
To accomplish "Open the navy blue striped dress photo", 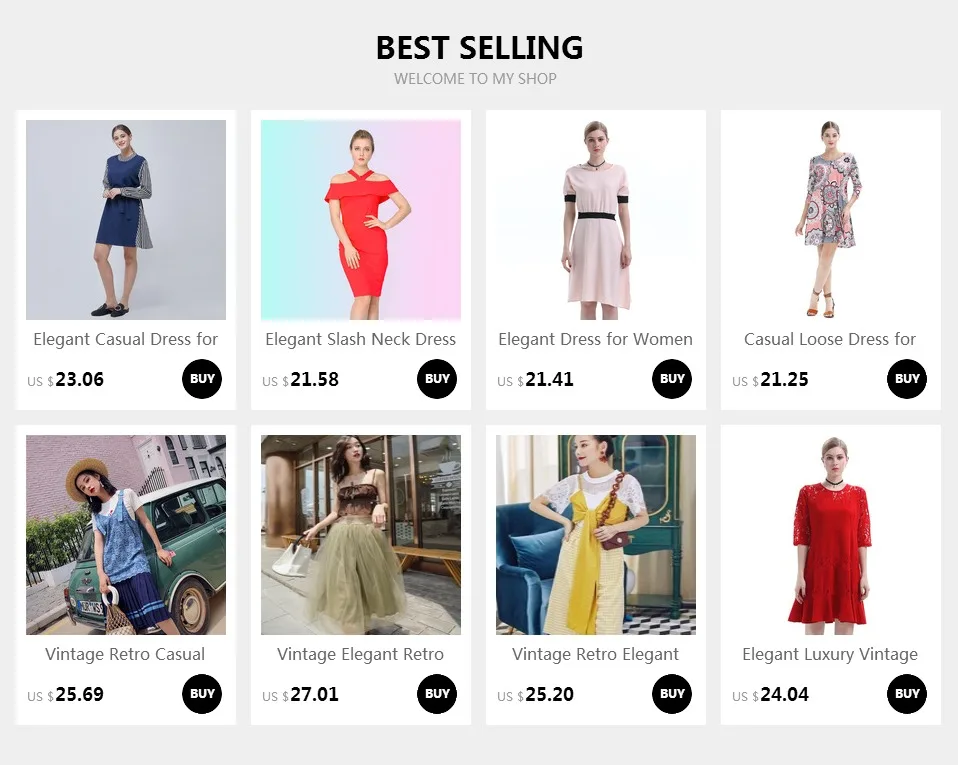I will pos(126,220).
